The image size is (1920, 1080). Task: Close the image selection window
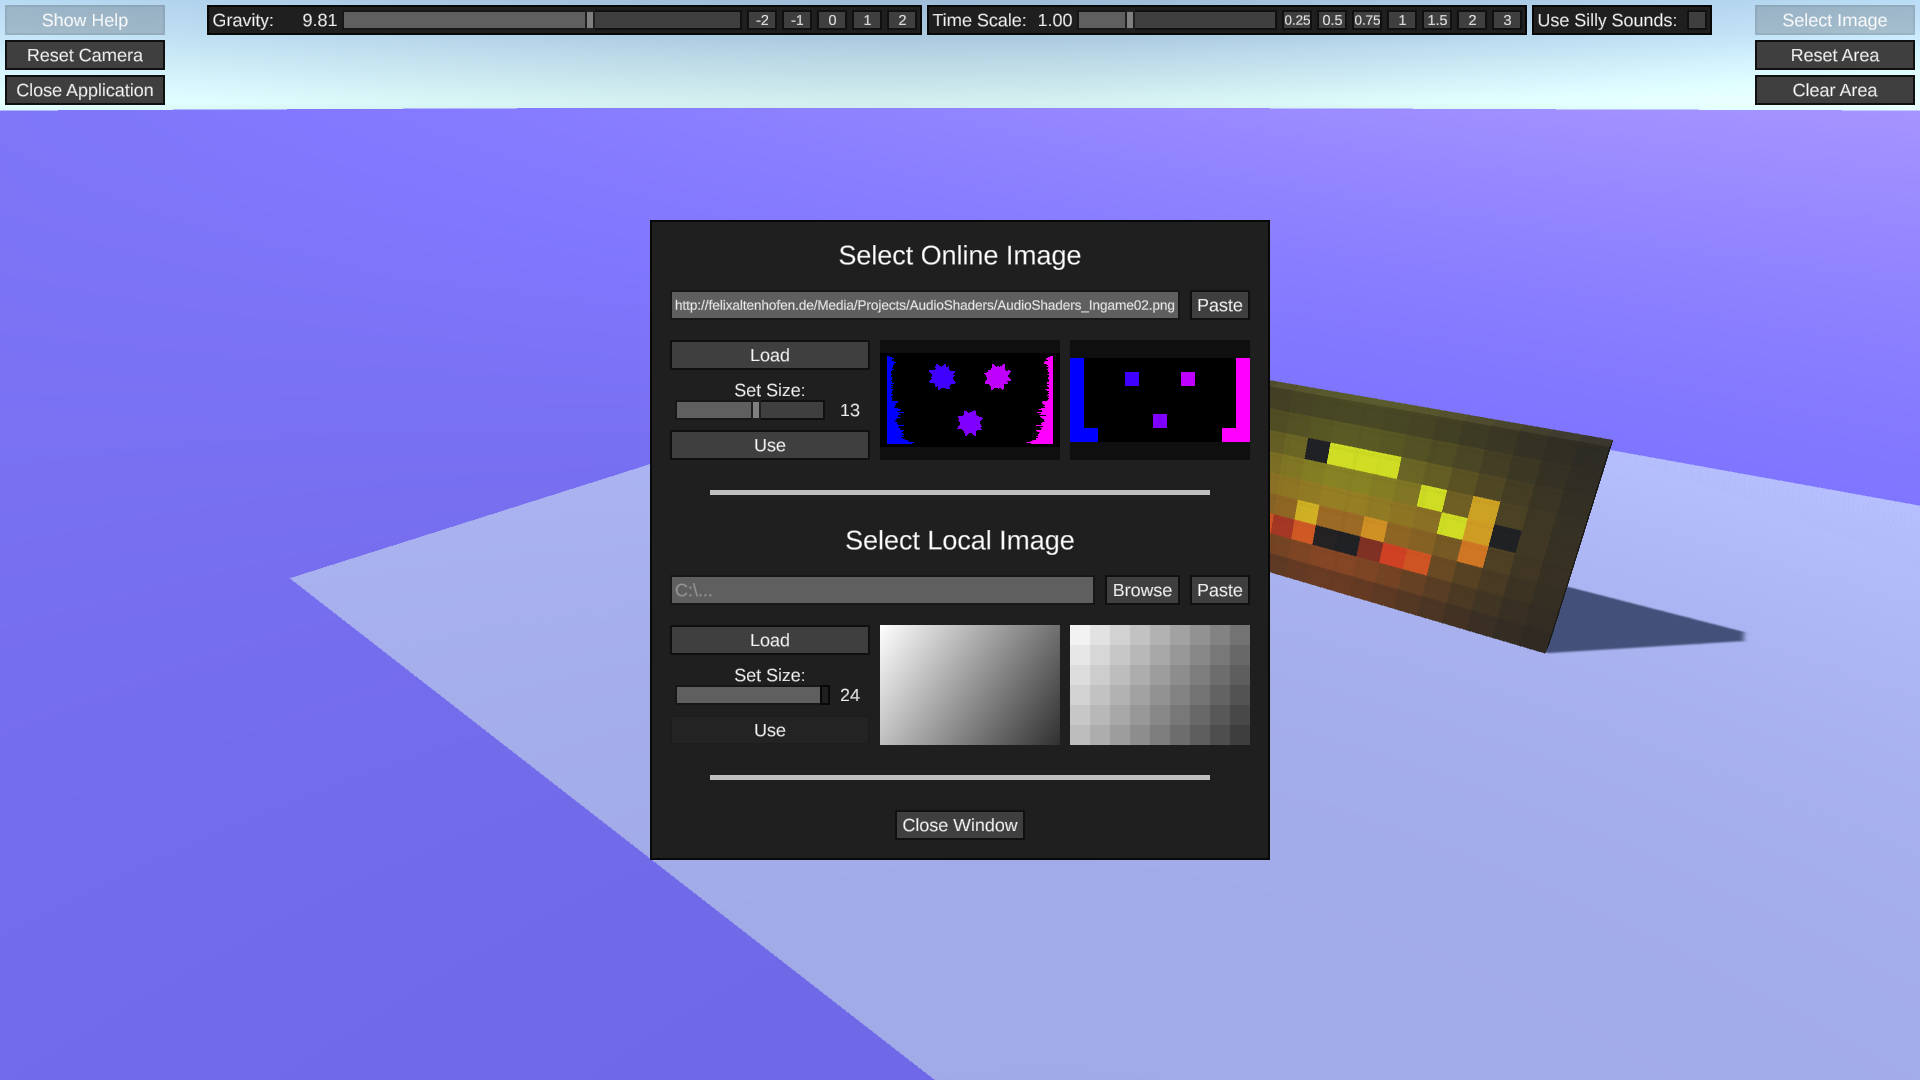[959, 825]
